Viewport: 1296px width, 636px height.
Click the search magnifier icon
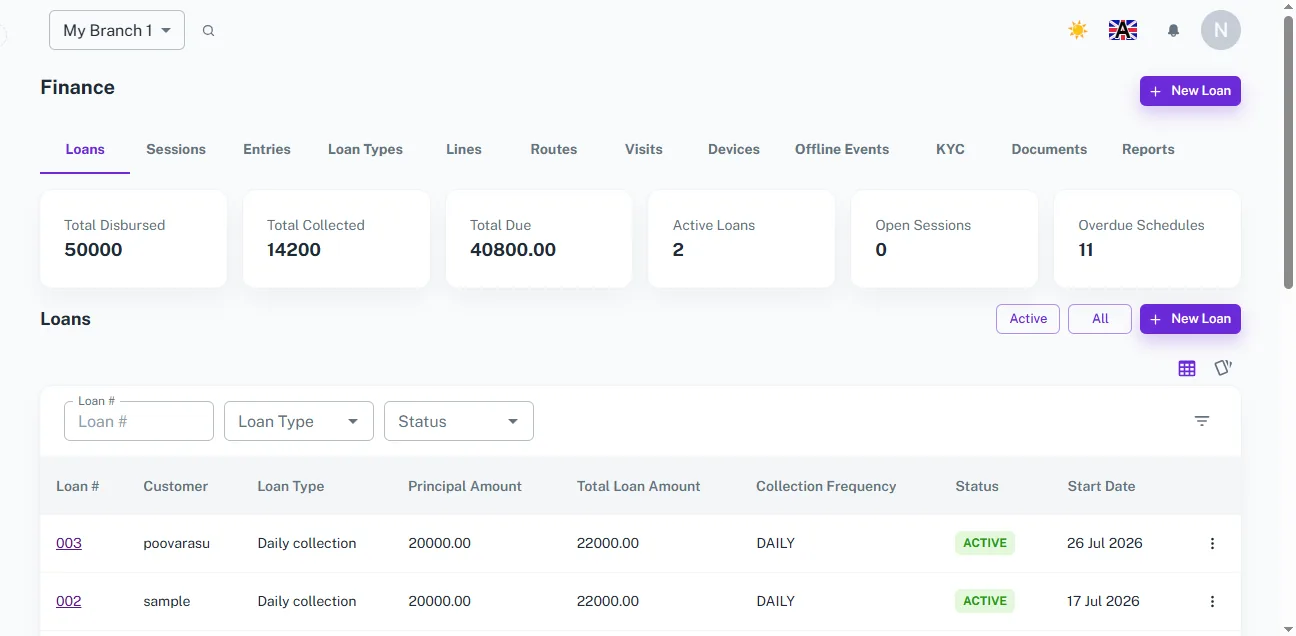point(208,31)
